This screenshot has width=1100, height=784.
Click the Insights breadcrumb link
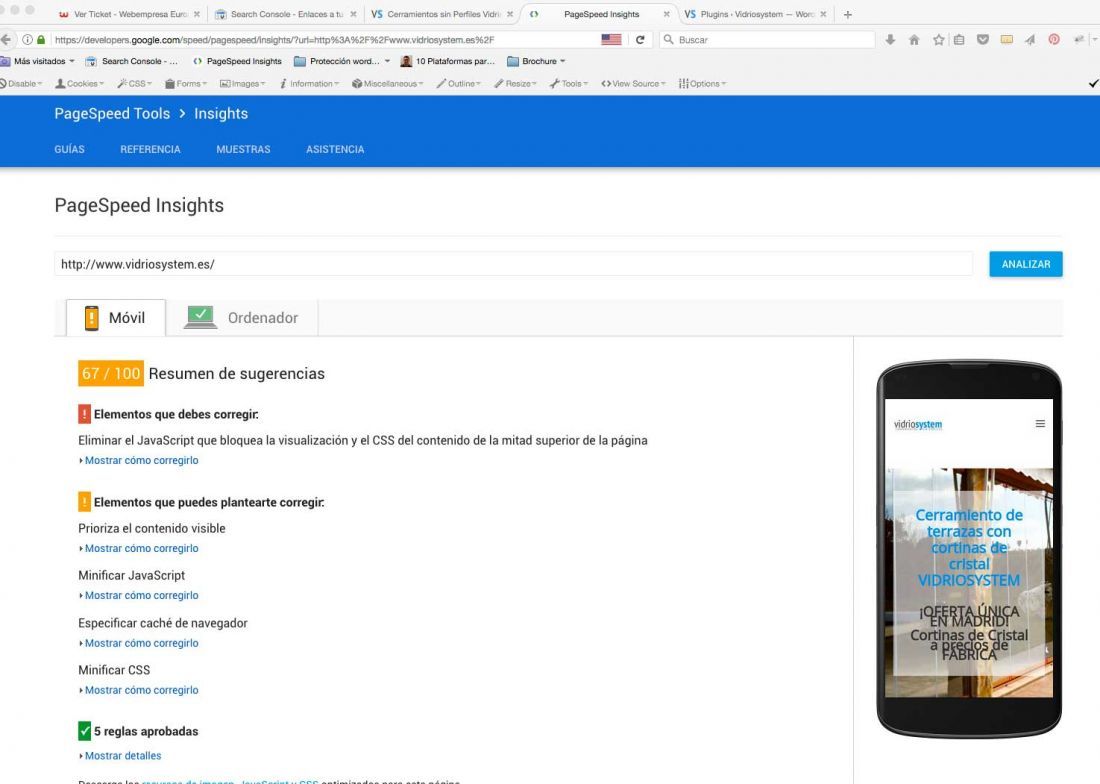(221, 114)
